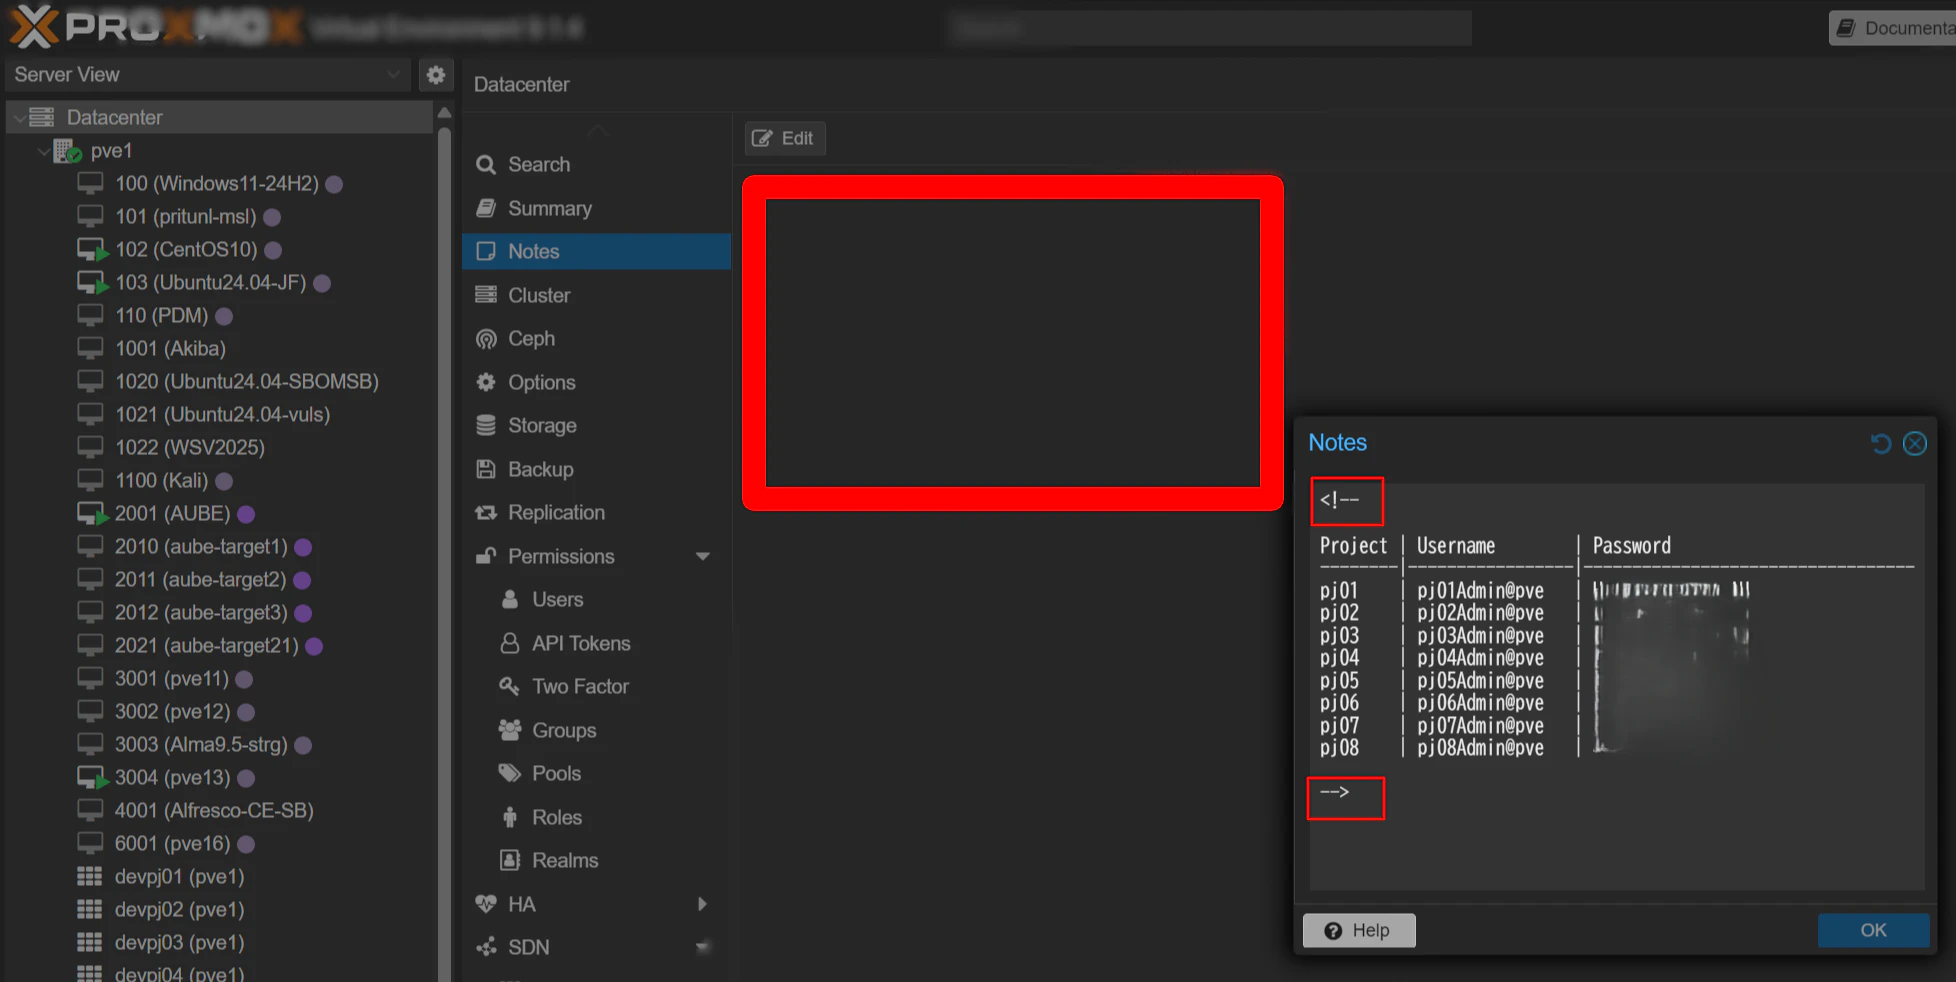Viewport: 1956px width, 982px height.
Task: Click inside the Notes text editor area
Action: coord(1617,688)
